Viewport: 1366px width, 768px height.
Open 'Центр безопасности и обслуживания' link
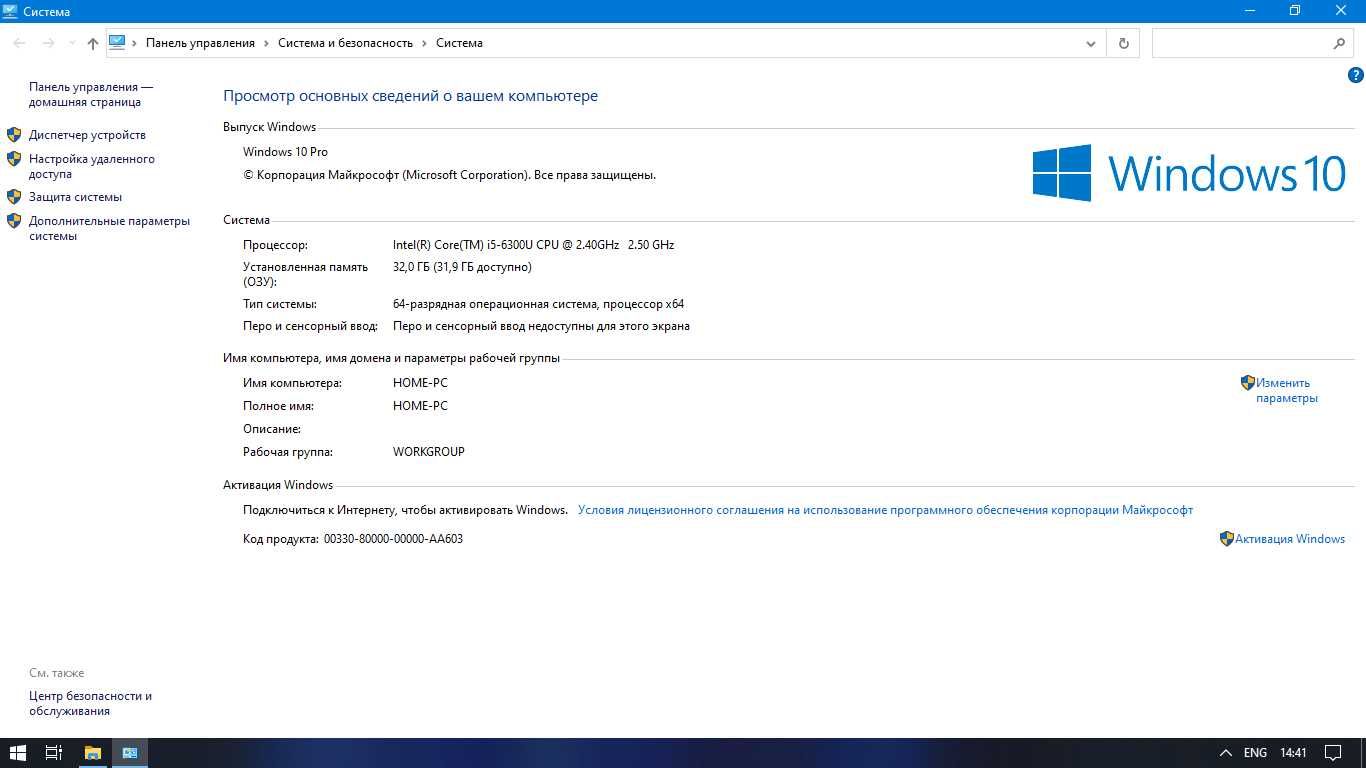[x=90, y=703]
